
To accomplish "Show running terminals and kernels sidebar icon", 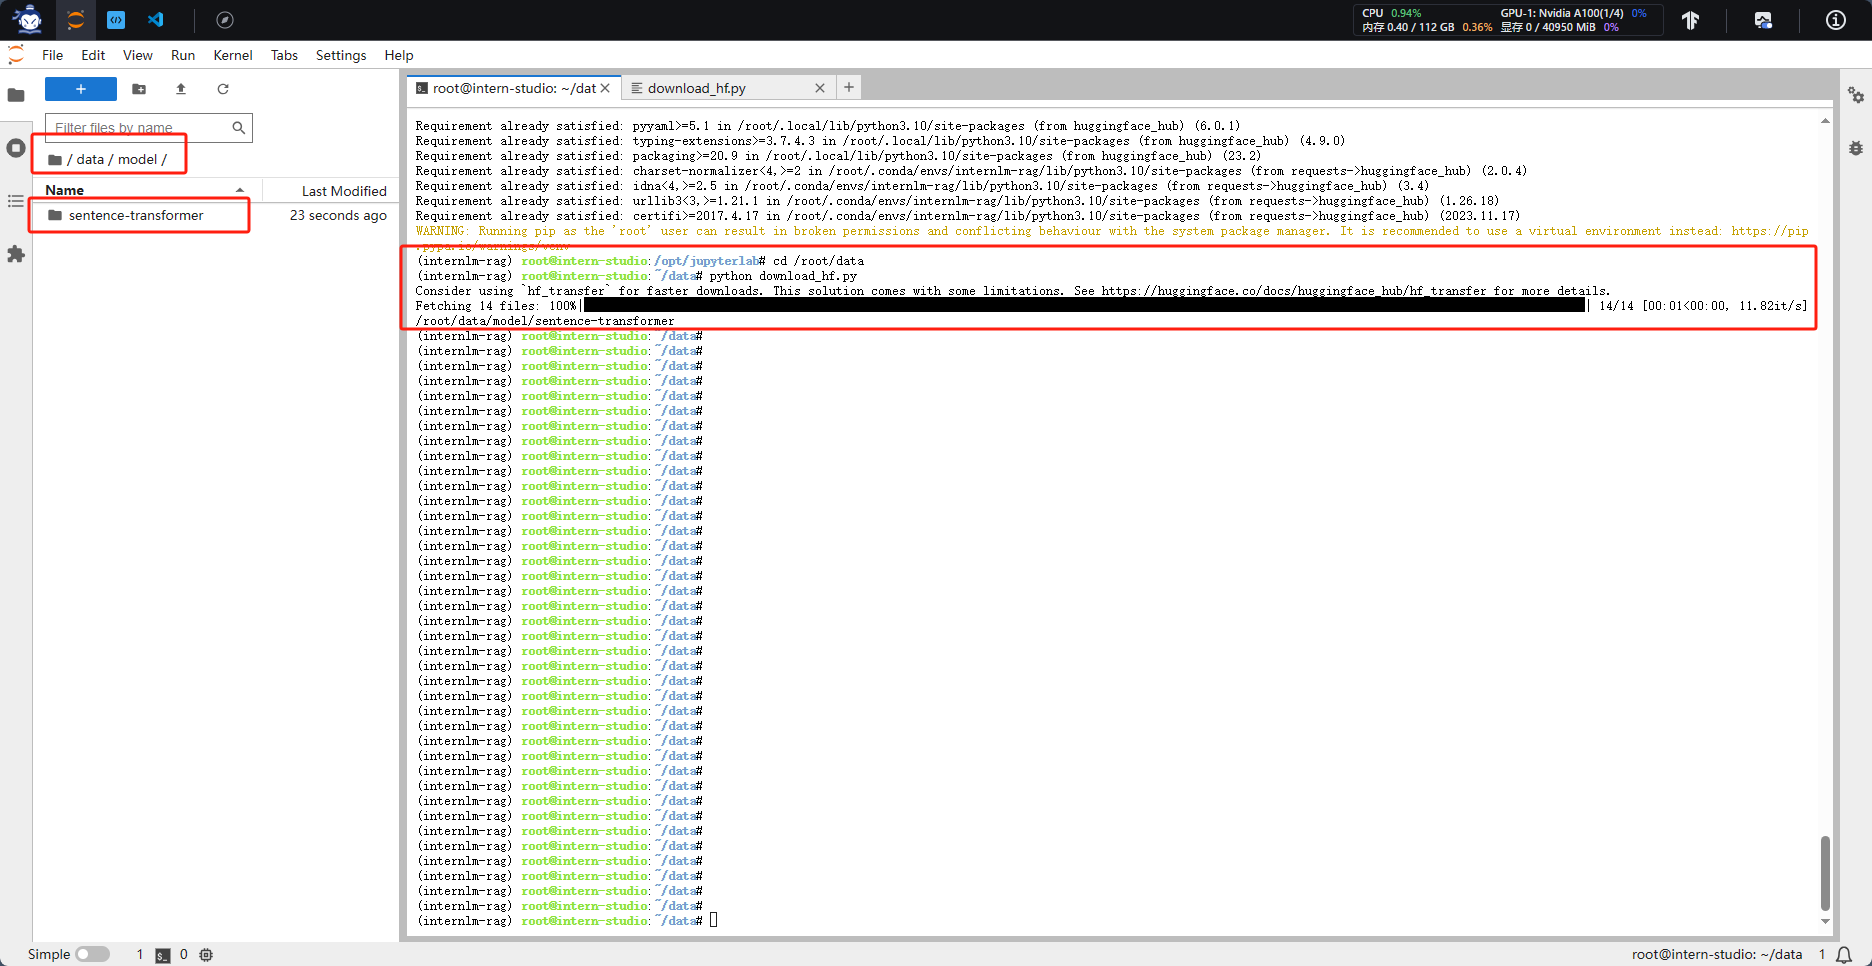I will pos(16,148).
